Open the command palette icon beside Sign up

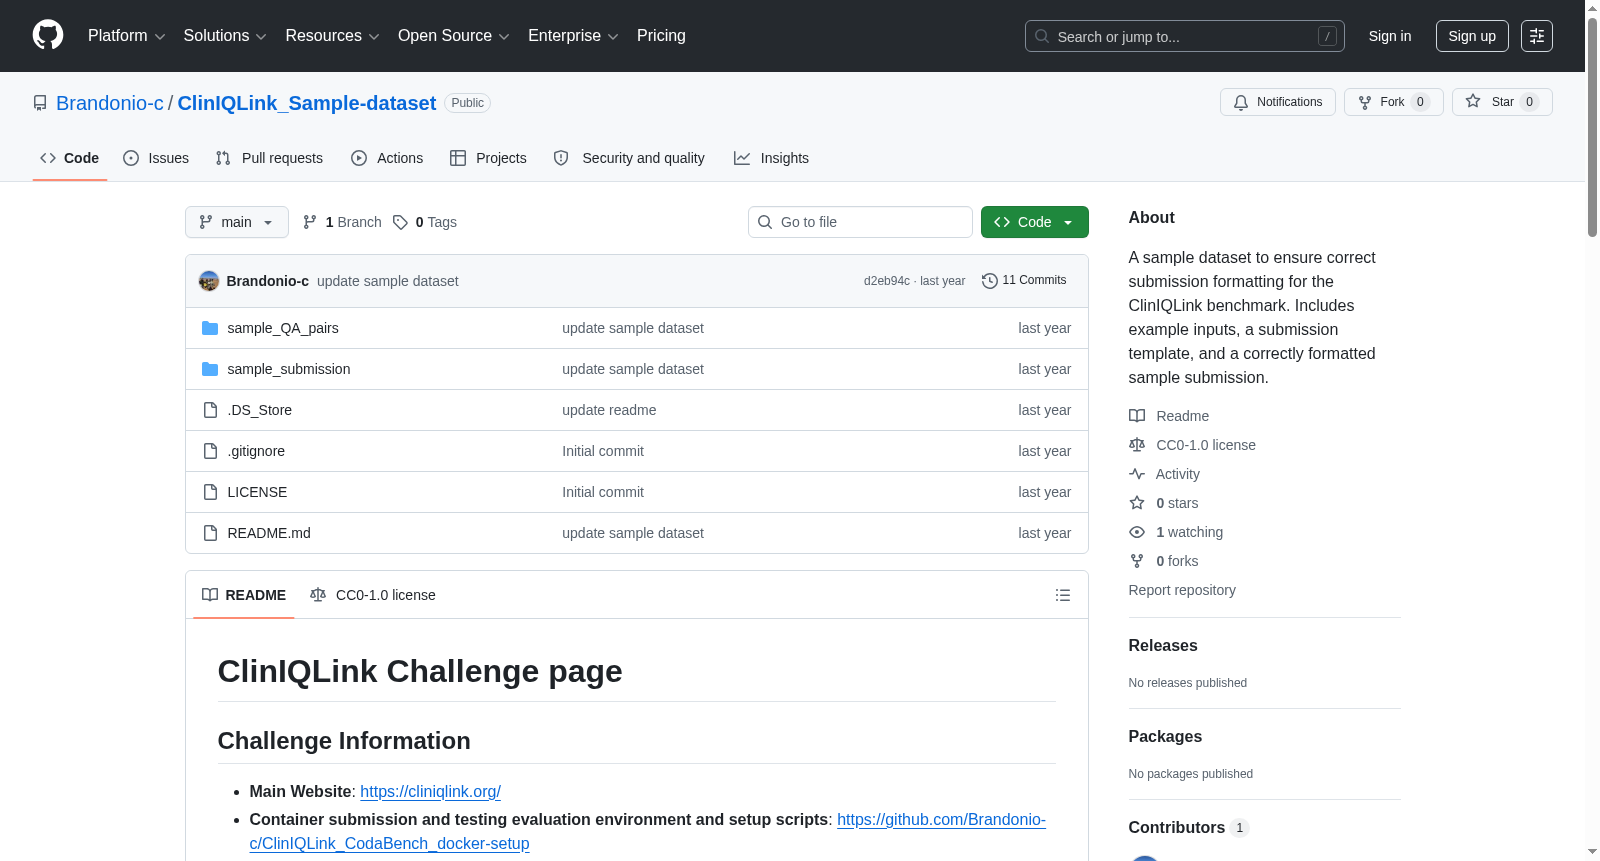coord(1537,36)
